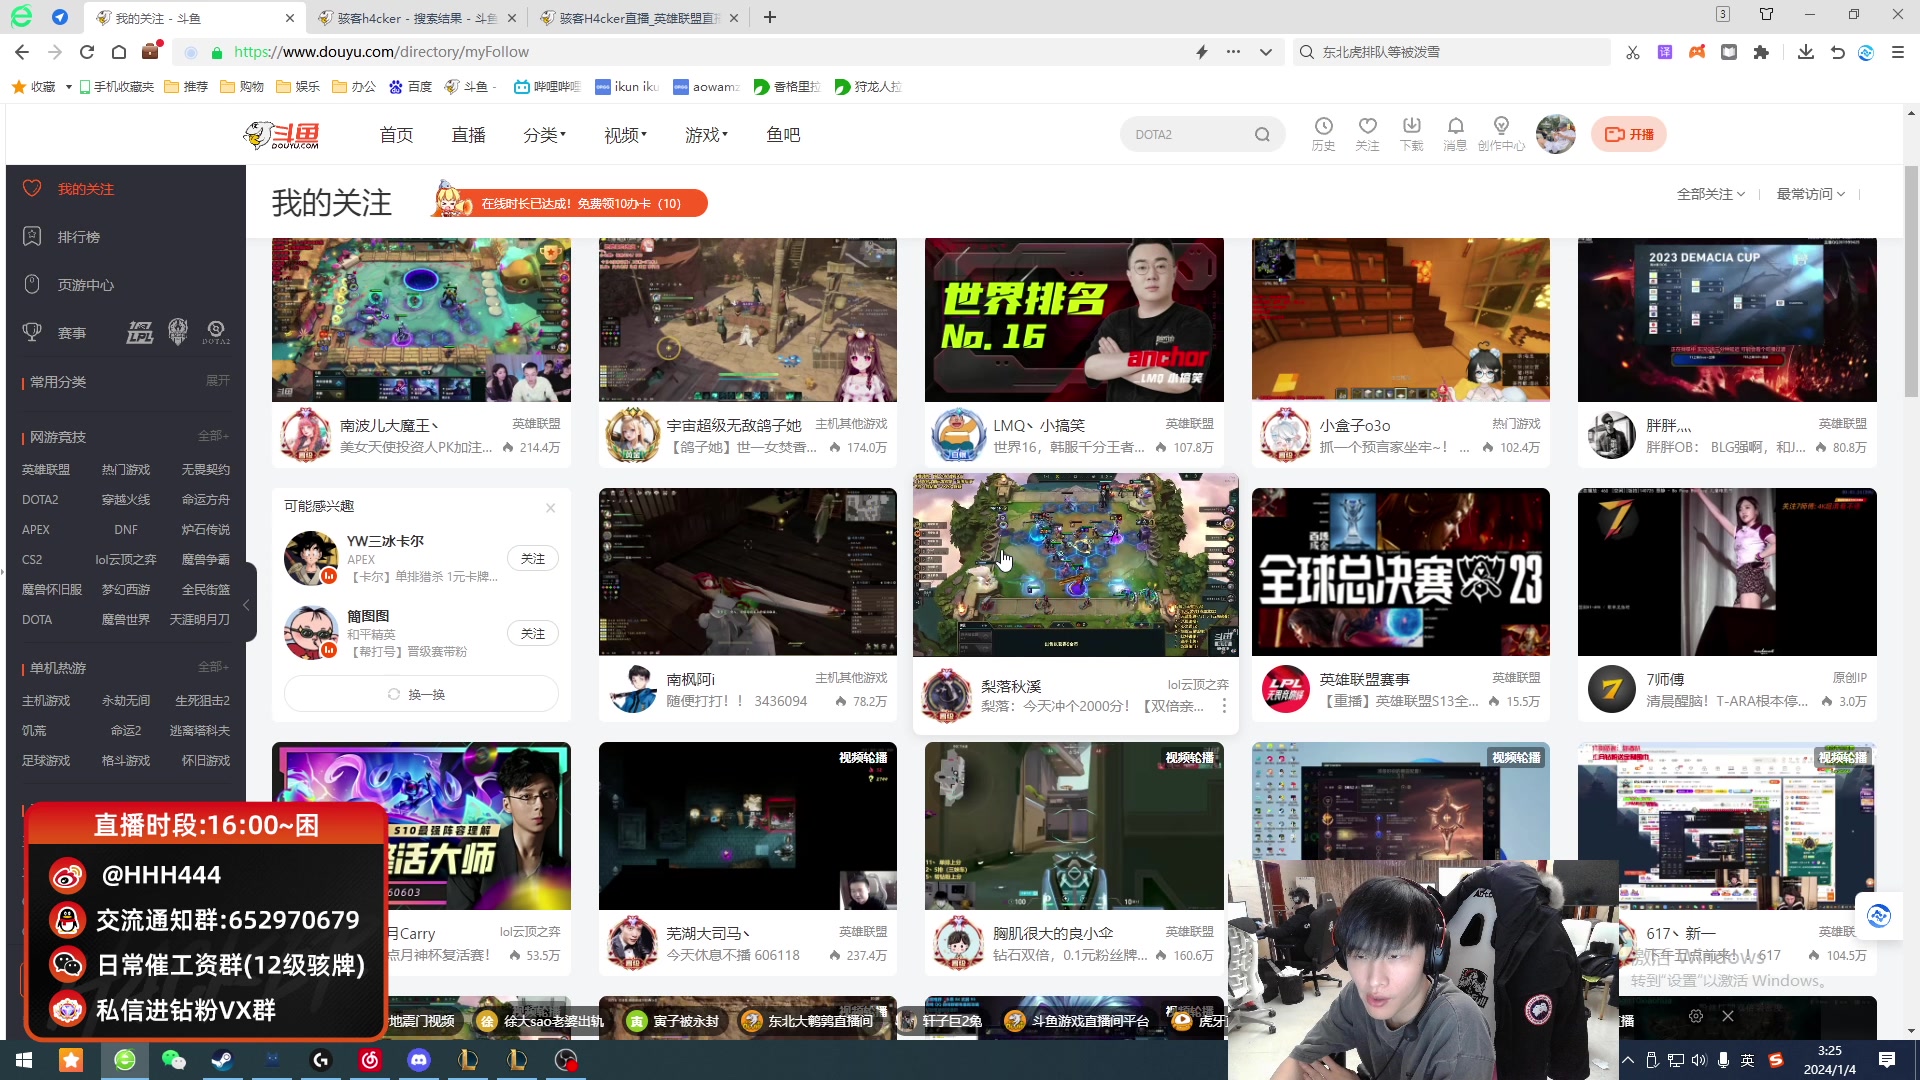Follow YW三冰卡尔 with 关注 button
The image size is (1920, 1080).
(x=533, y=559)
